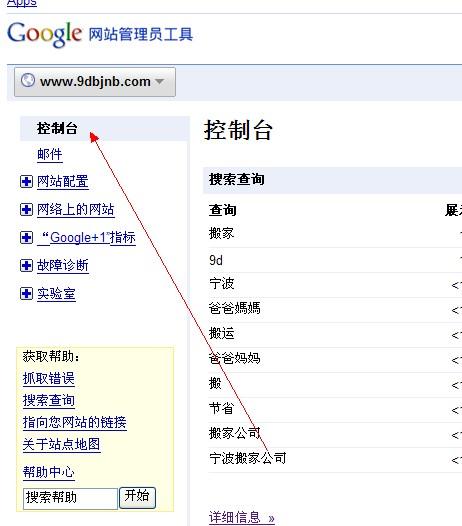This screenshot has height=526, width=462.
Task: Open 关于站点地图 help link
Action: pos(61,444)
